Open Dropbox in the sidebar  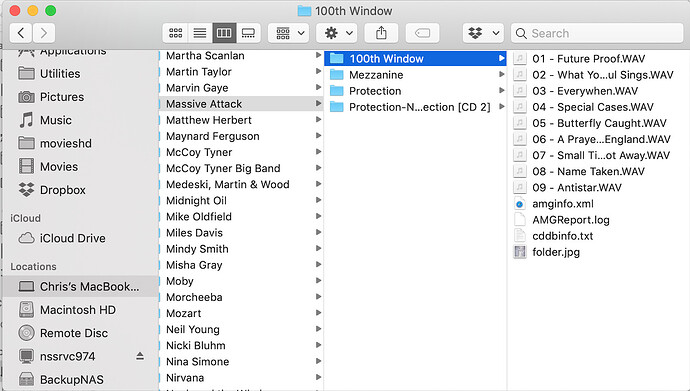point(81,190)
